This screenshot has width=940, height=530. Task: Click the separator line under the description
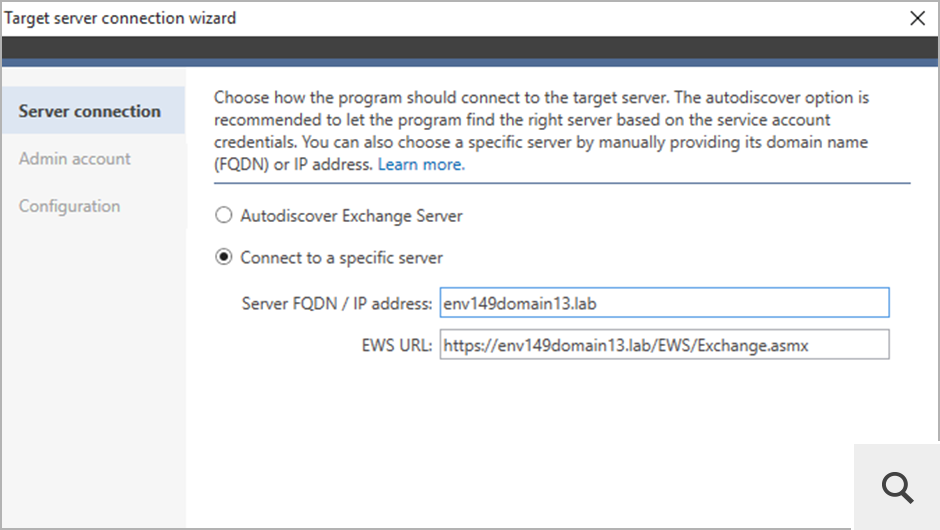point(561,183)
